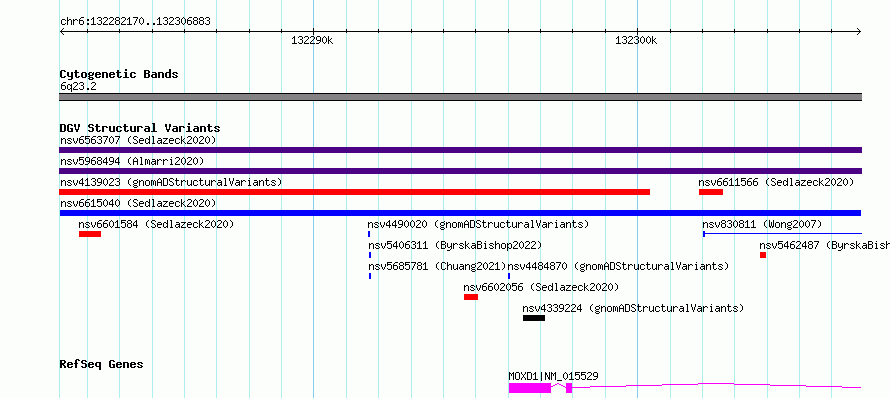Open the nsv6615040 (Sedlazeck2020) label
890x398 pixels.
[138, 203]
